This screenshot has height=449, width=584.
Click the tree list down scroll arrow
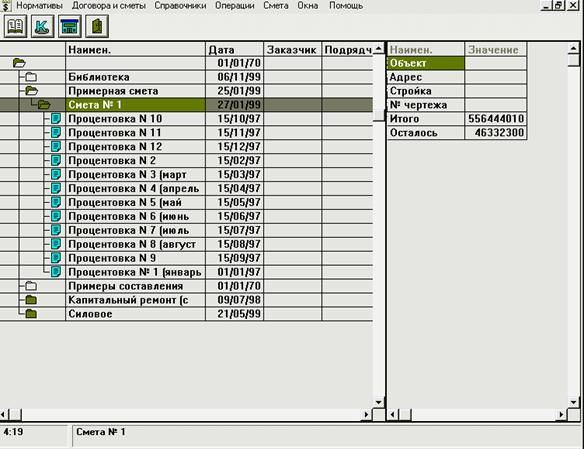click(379, 402)
